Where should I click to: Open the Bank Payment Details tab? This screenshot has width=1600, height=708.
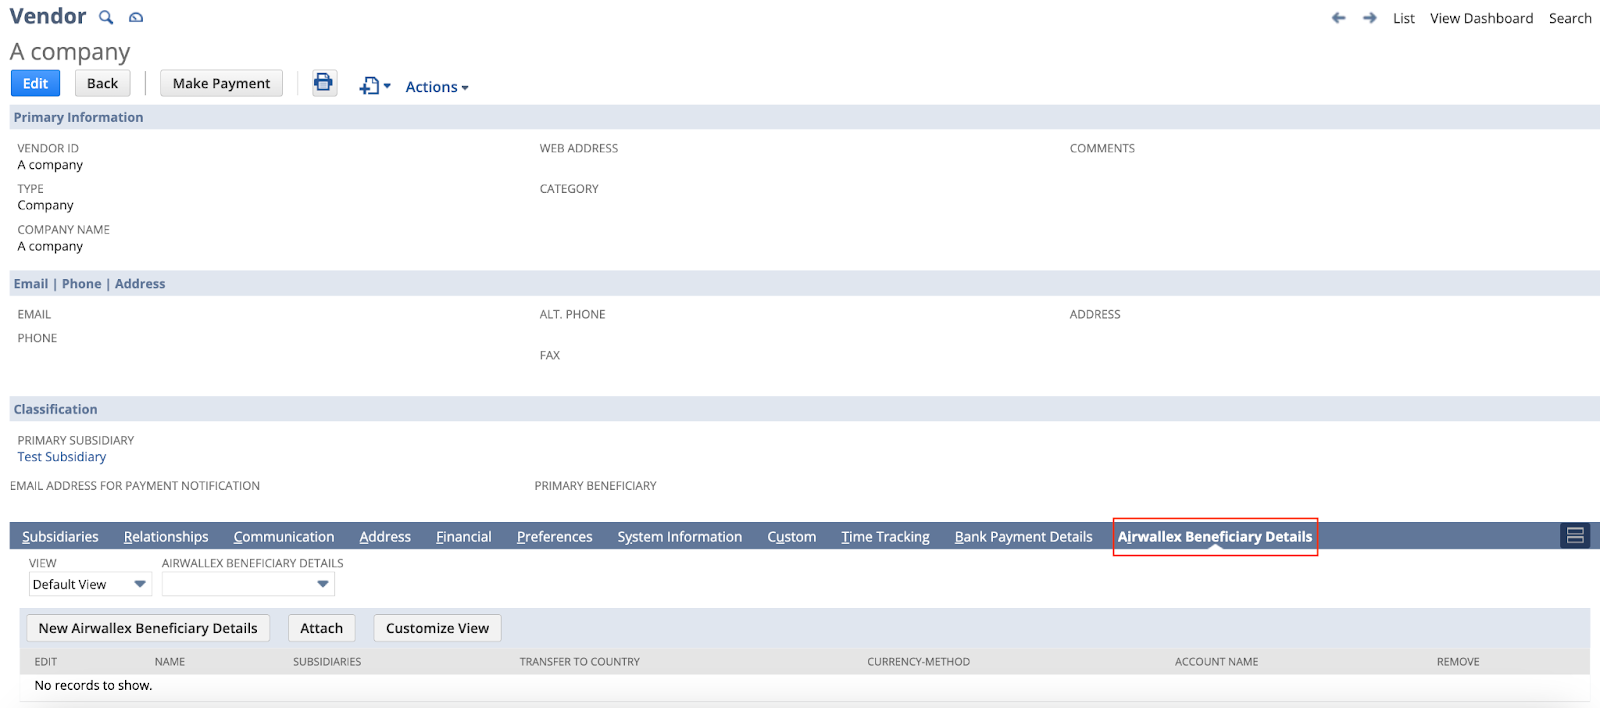click(1023, 537)
